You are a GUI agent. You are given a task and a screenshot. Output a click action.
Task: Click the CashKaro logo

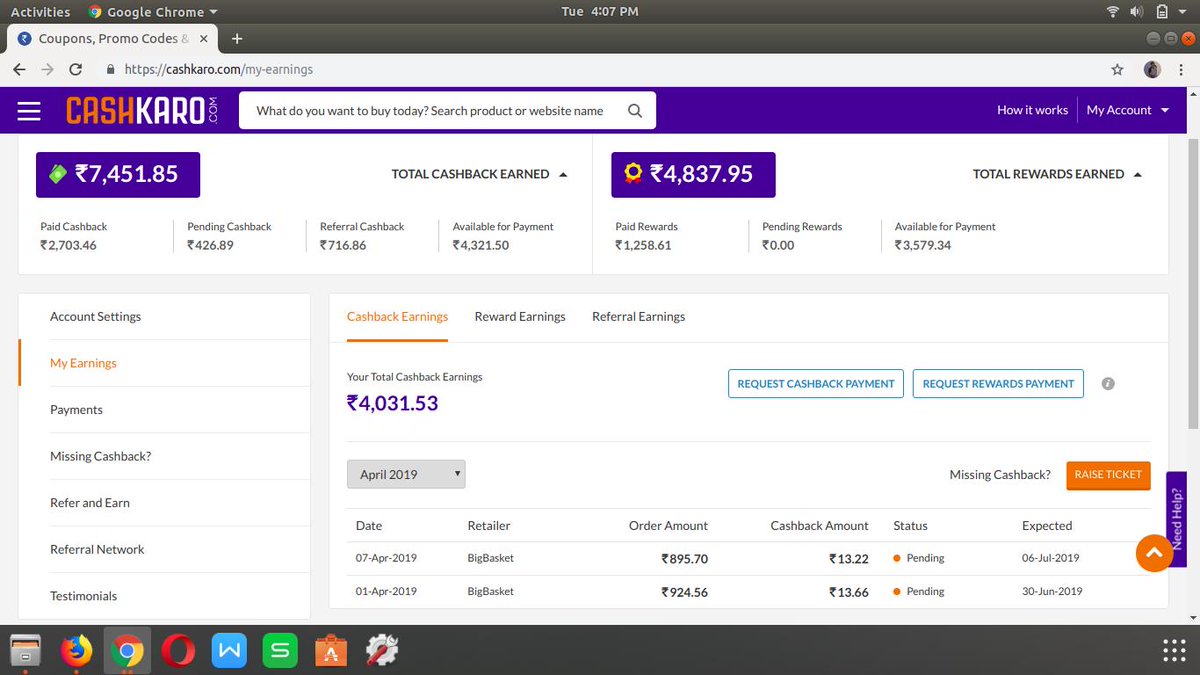tap(142, 110)
